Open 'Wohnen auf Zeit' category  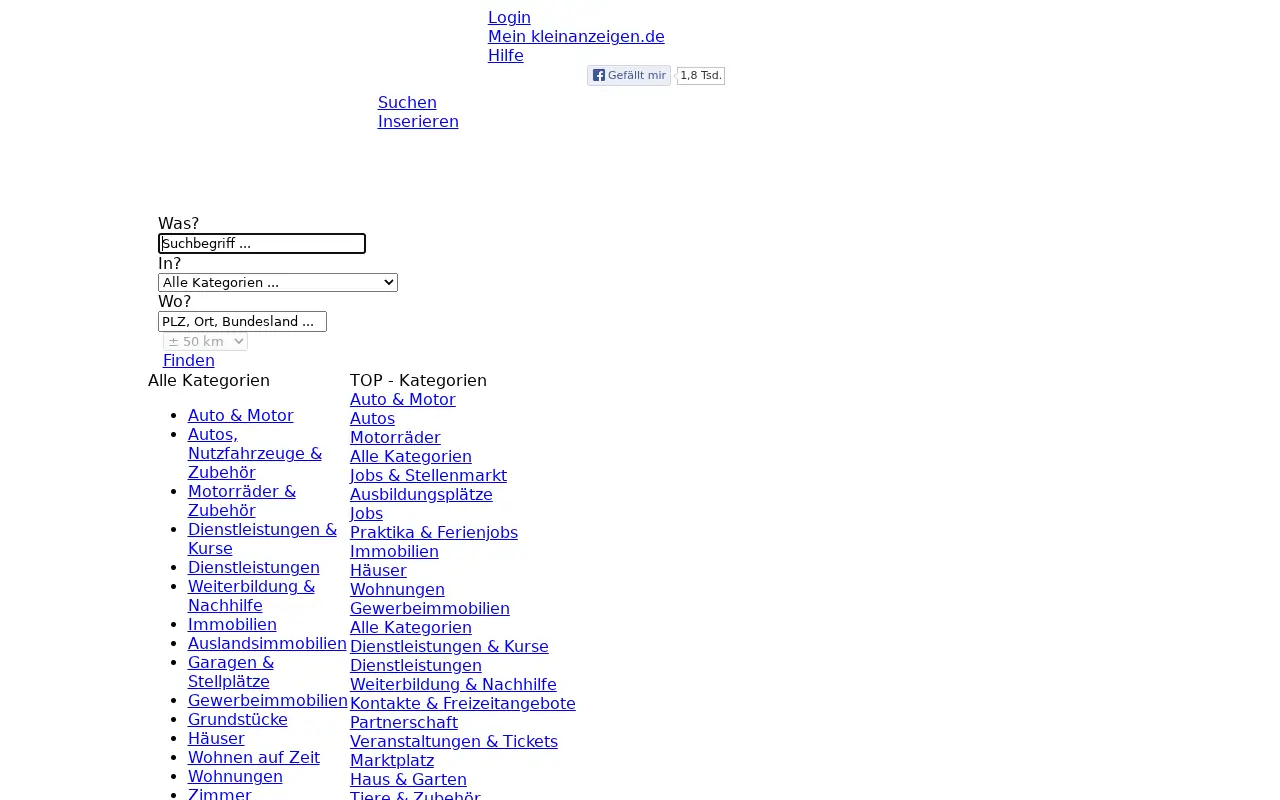pos(254,757)
